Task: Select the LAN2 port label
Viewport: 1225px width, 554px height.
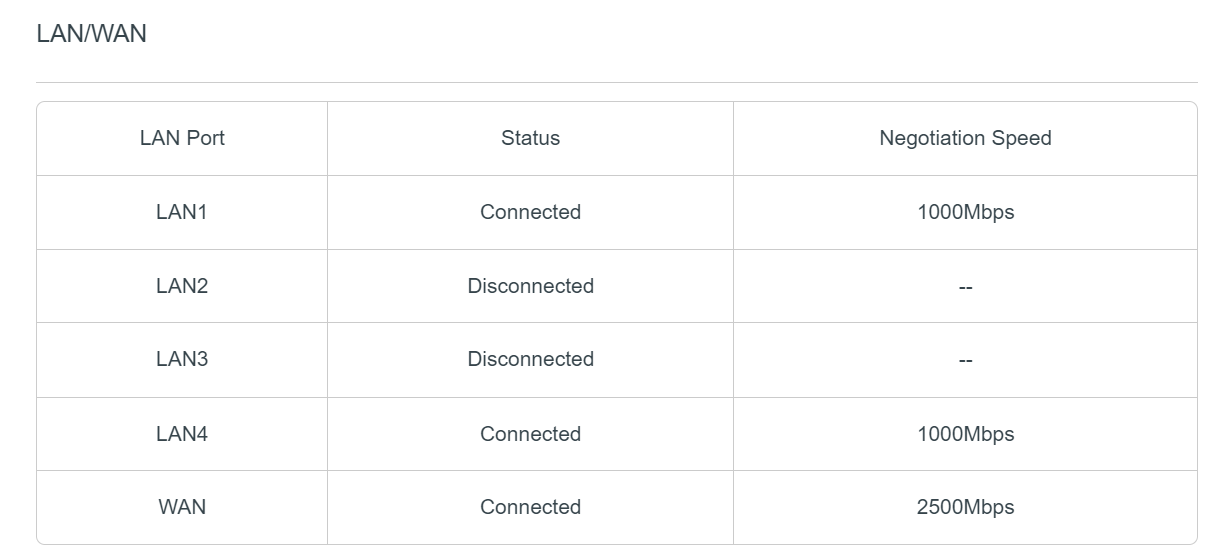Action: coord(182,286)
